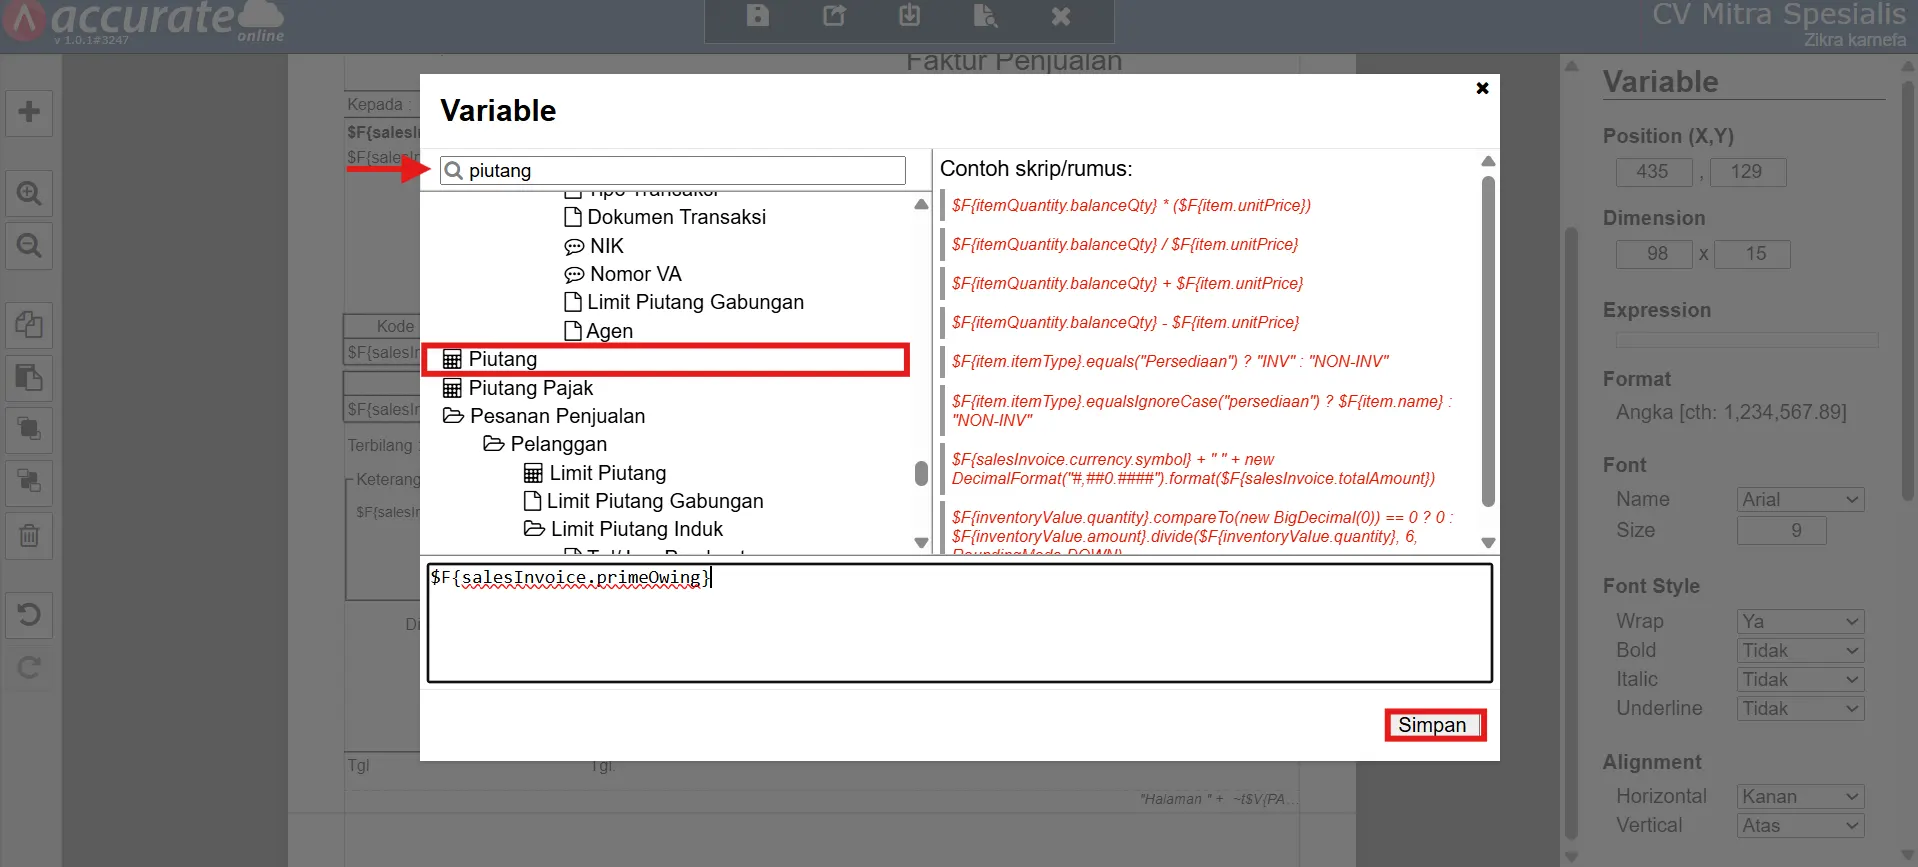This screenshot has height=867, width=1918.
Task: Open the Font Name Arial dropdown
Action: click(1800, 500)
